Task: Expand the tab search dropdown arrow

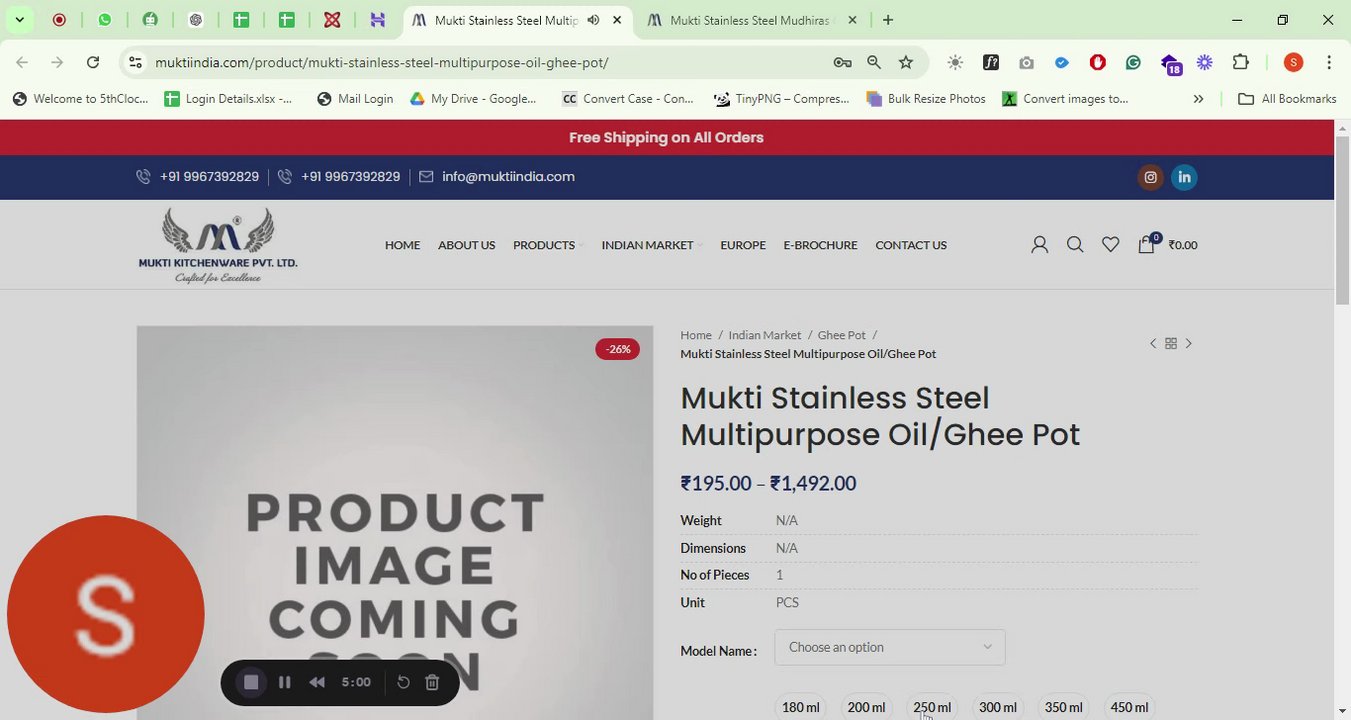Action: [x=19, y=20]
